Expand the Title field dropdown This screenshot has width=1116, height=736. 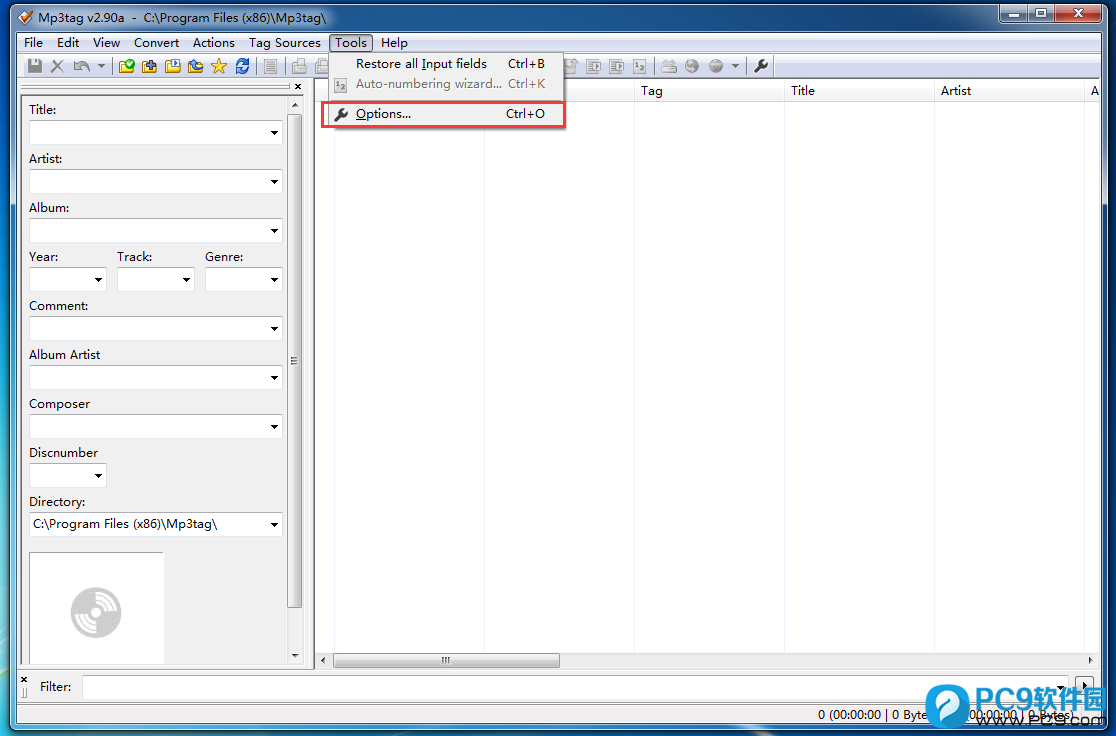(x=274, y=133)
